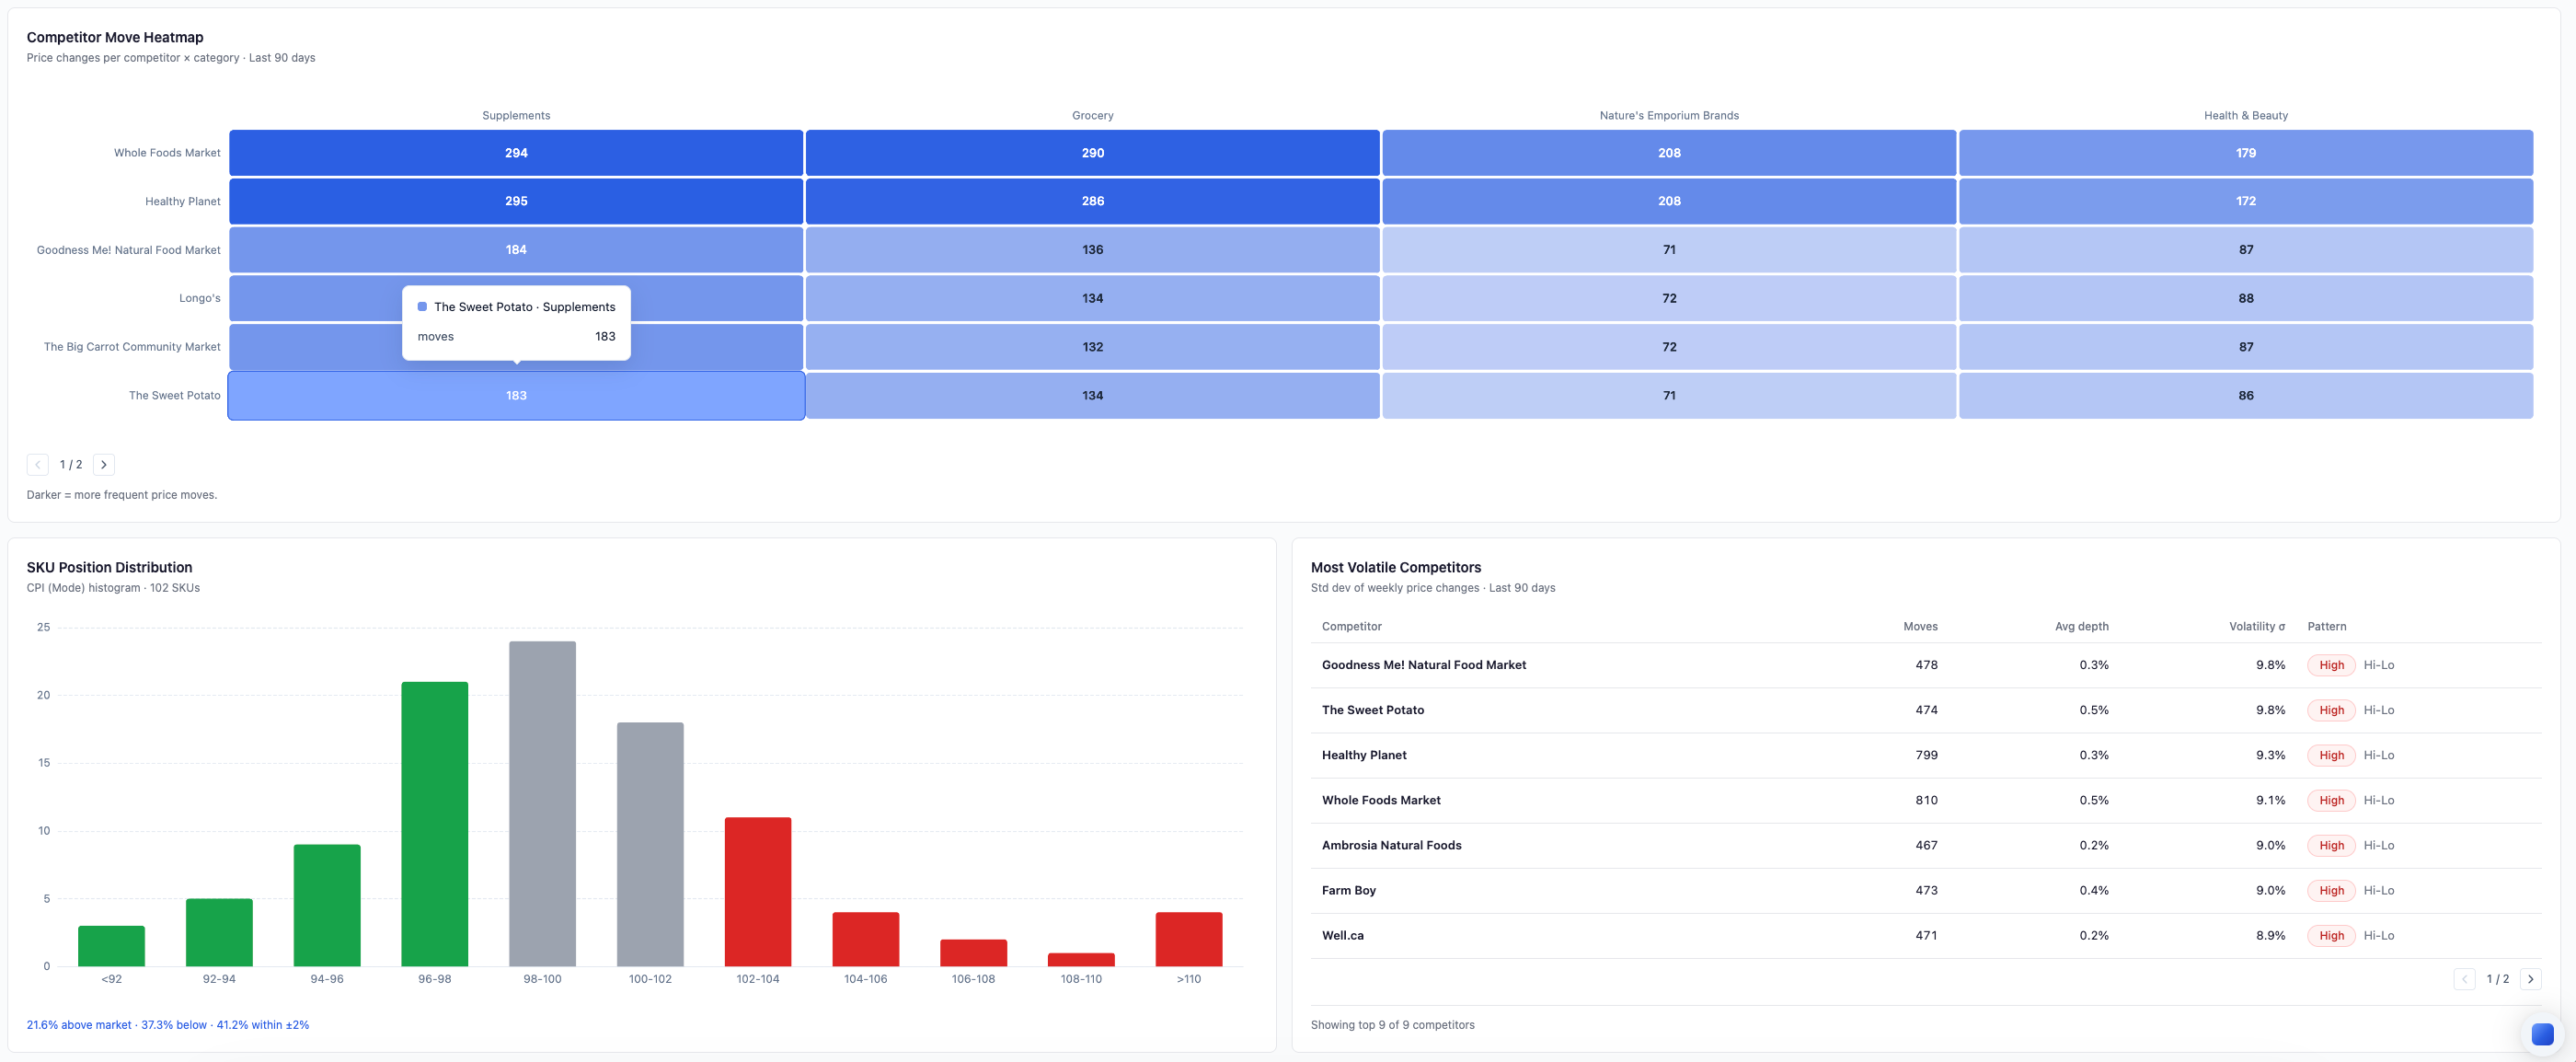Viewport: 2576px width, 1062px height.
Task: Select Goodness Me! Grocery cell 136
Action: 1092,250
